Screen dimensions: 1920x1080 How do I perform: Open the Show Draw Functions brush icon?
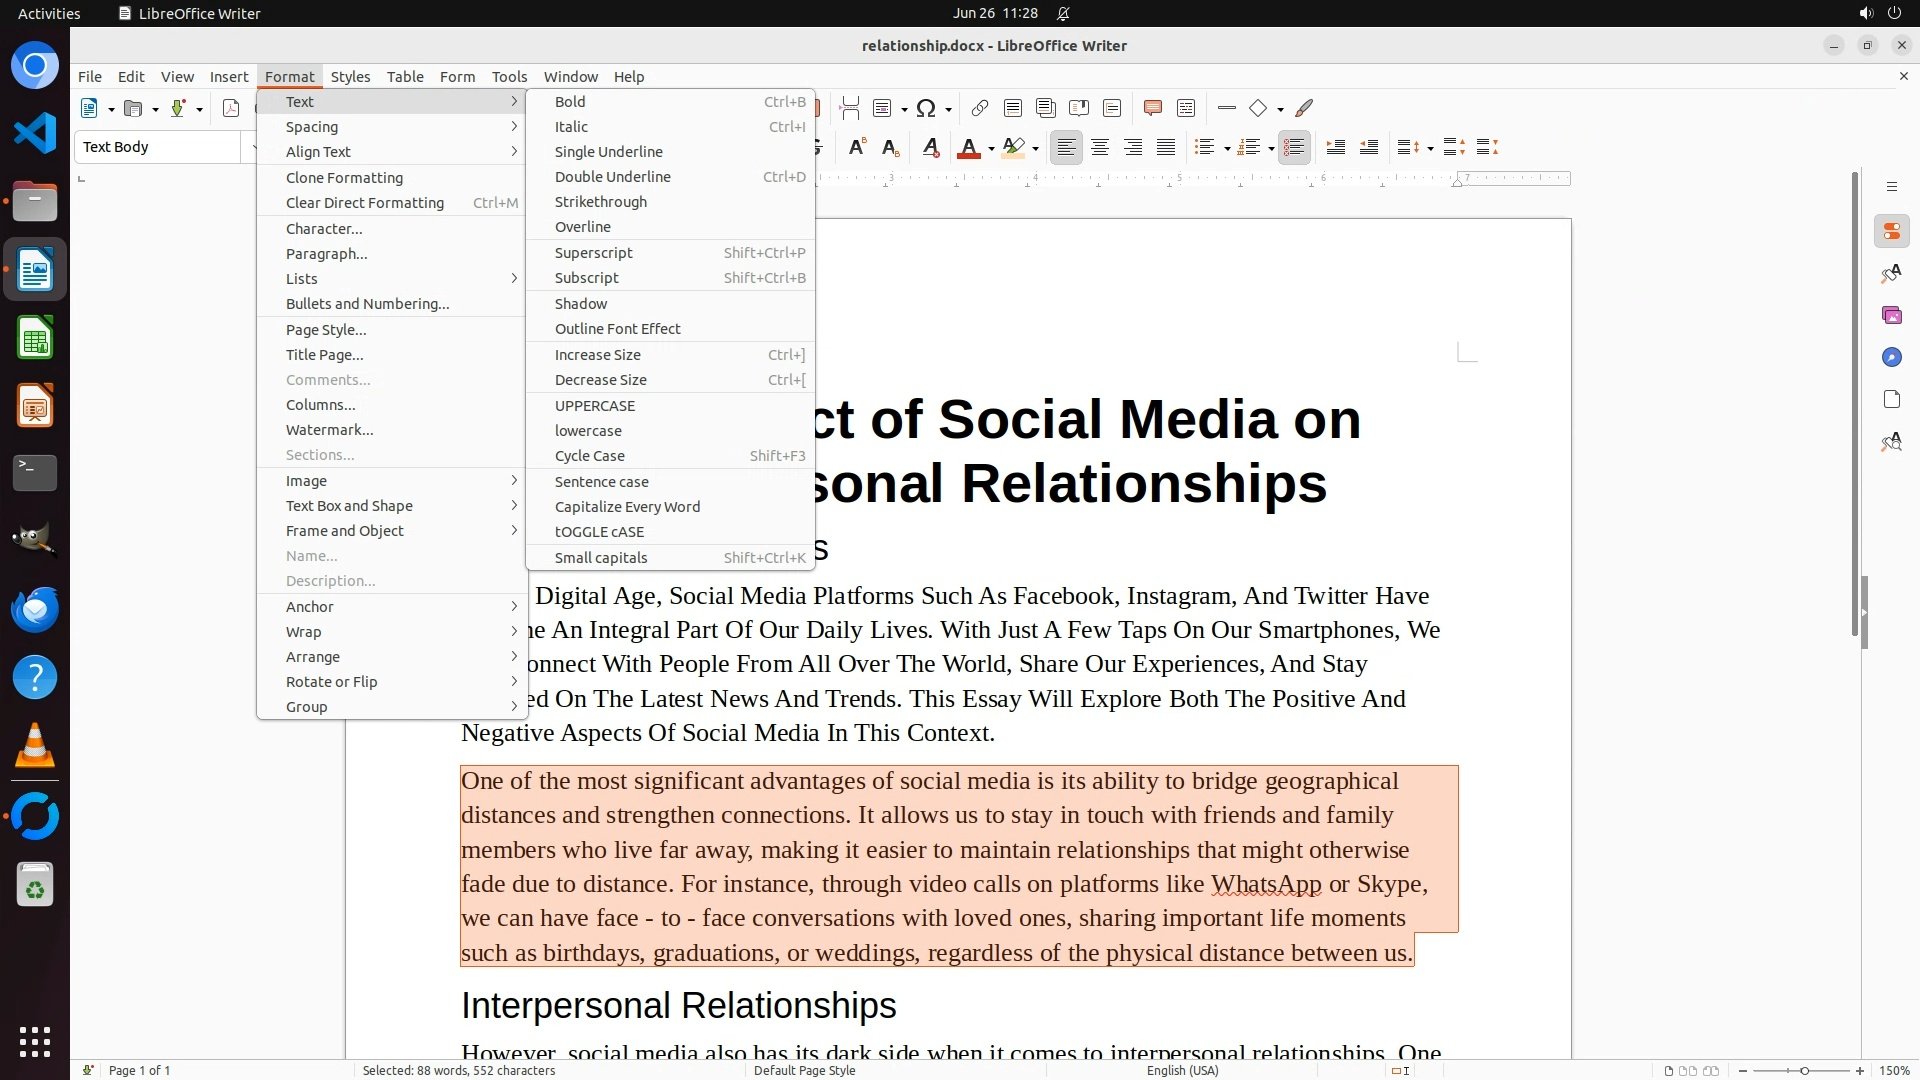pyautogui.click(x=1304, y=109)
